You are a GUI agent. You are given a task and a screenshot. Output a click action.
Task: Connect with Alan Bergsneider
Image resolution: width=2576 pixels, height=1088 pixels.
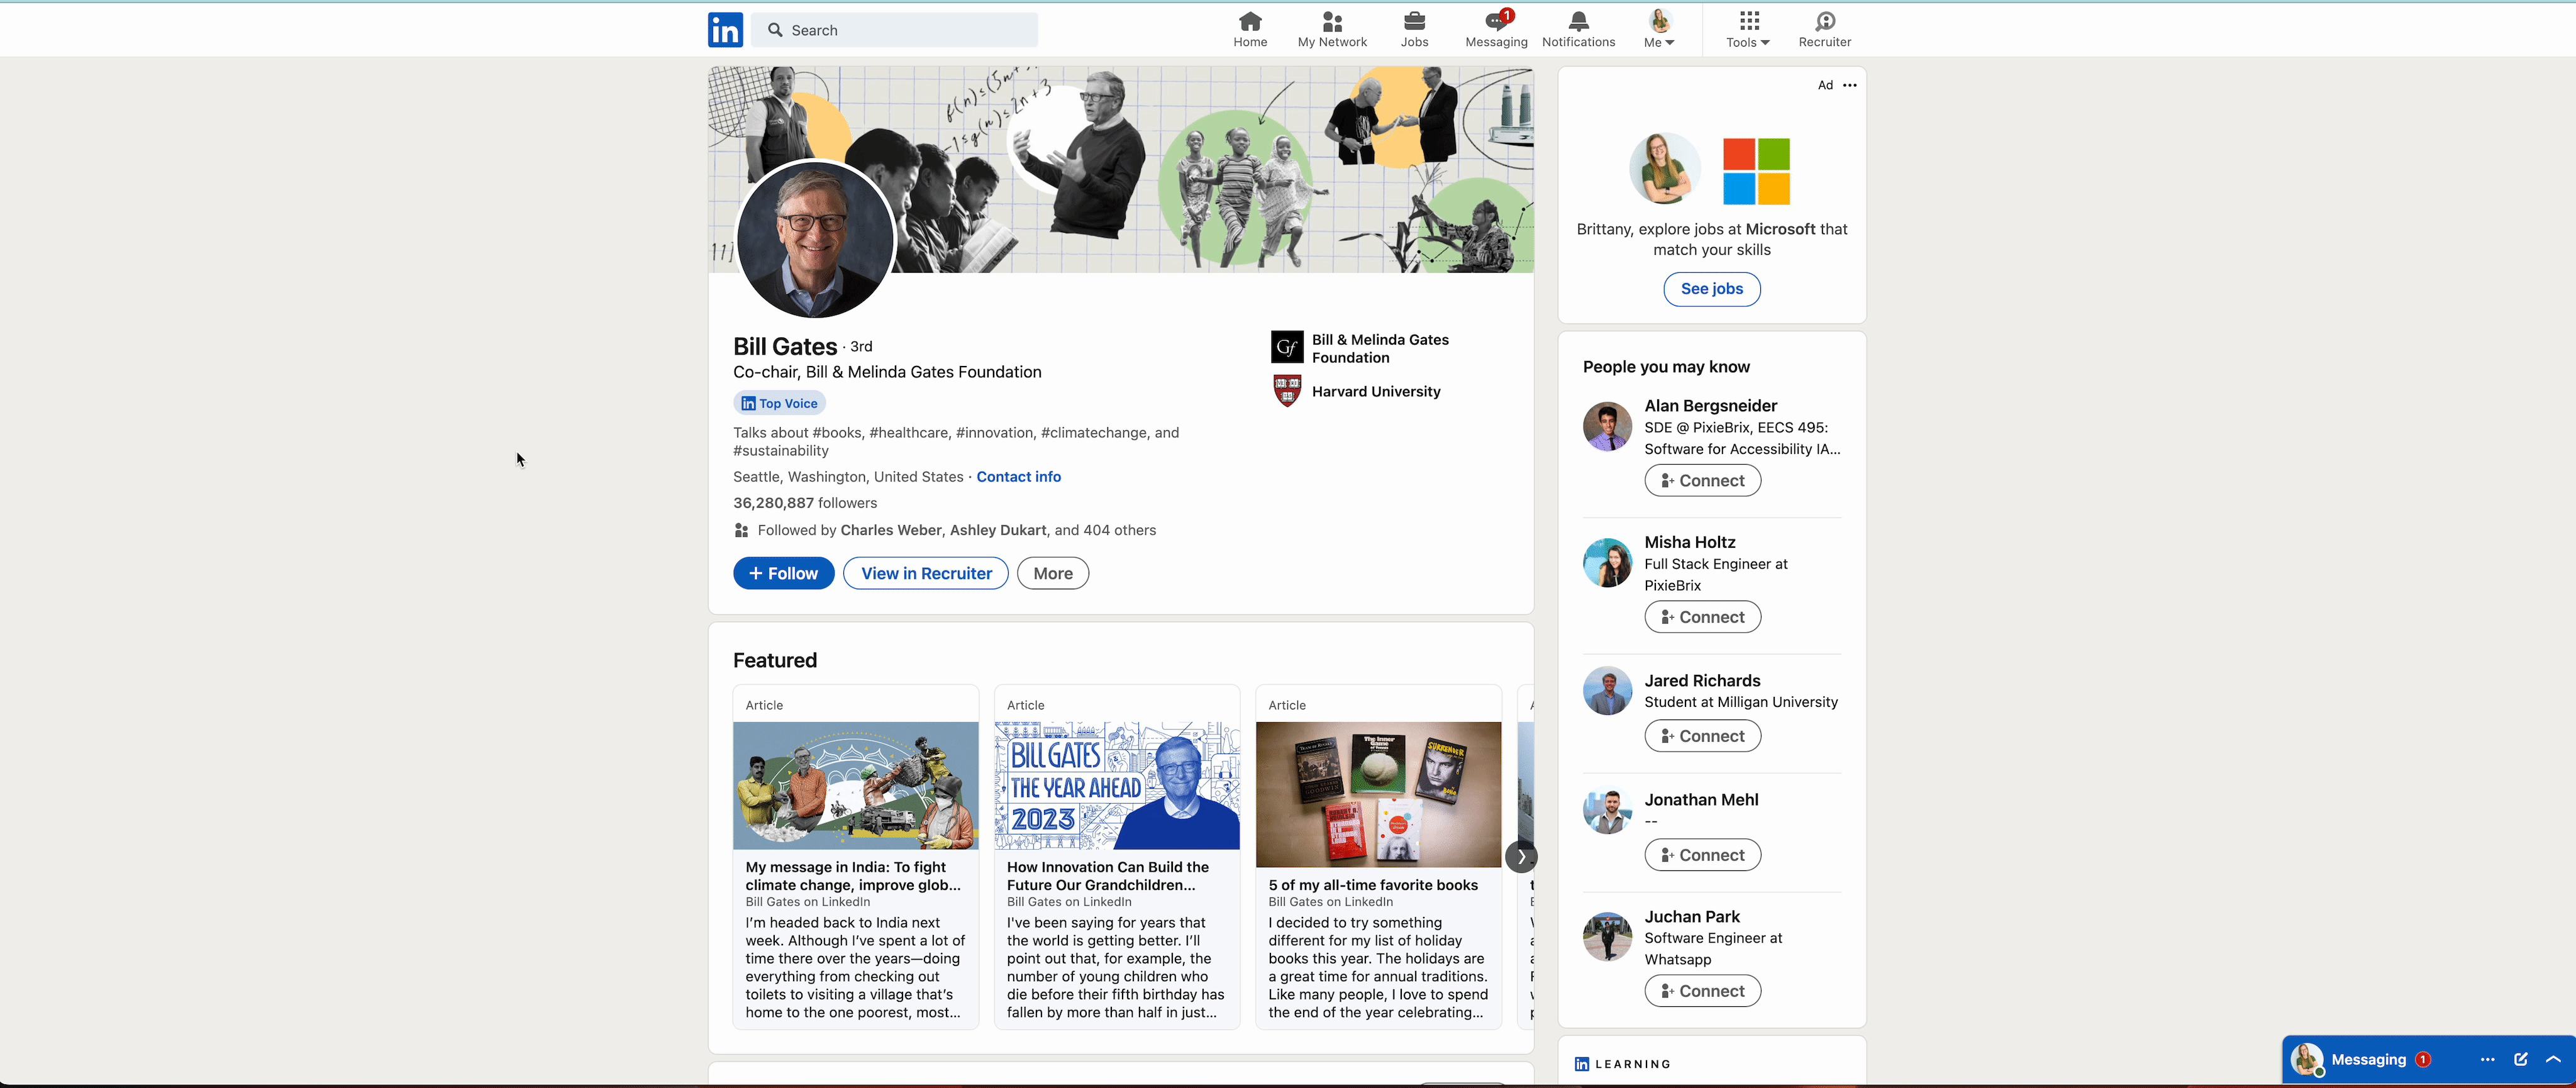tap(1702, 481)
